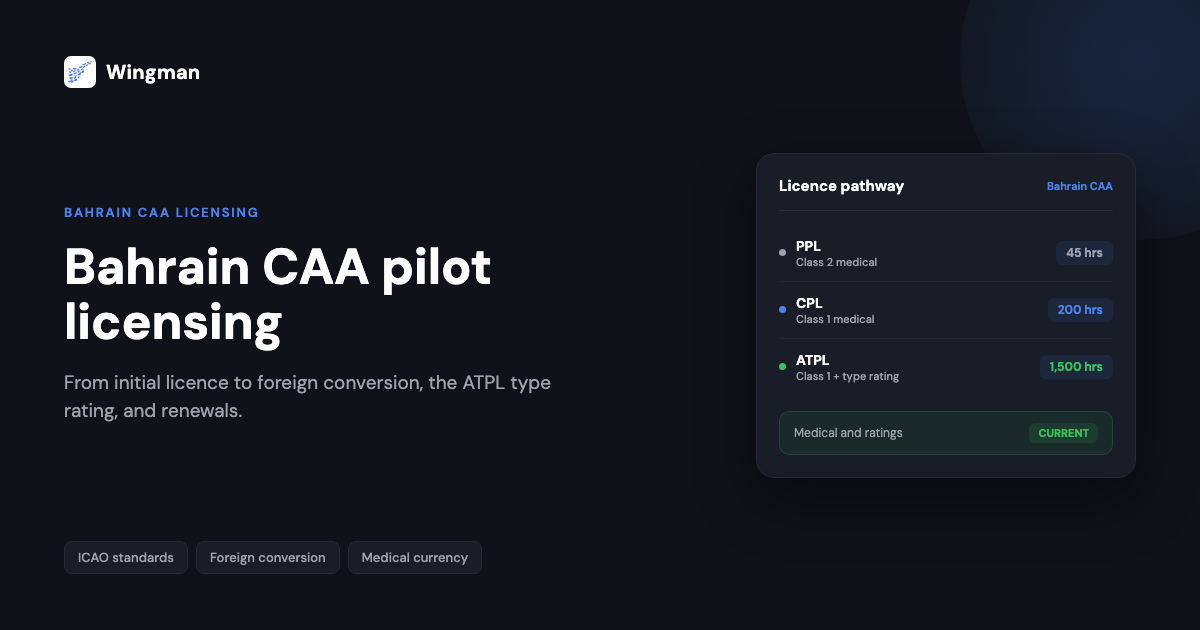Select the PPL Class 2 medical row
1200x630 pixels.
coord(946,253)
